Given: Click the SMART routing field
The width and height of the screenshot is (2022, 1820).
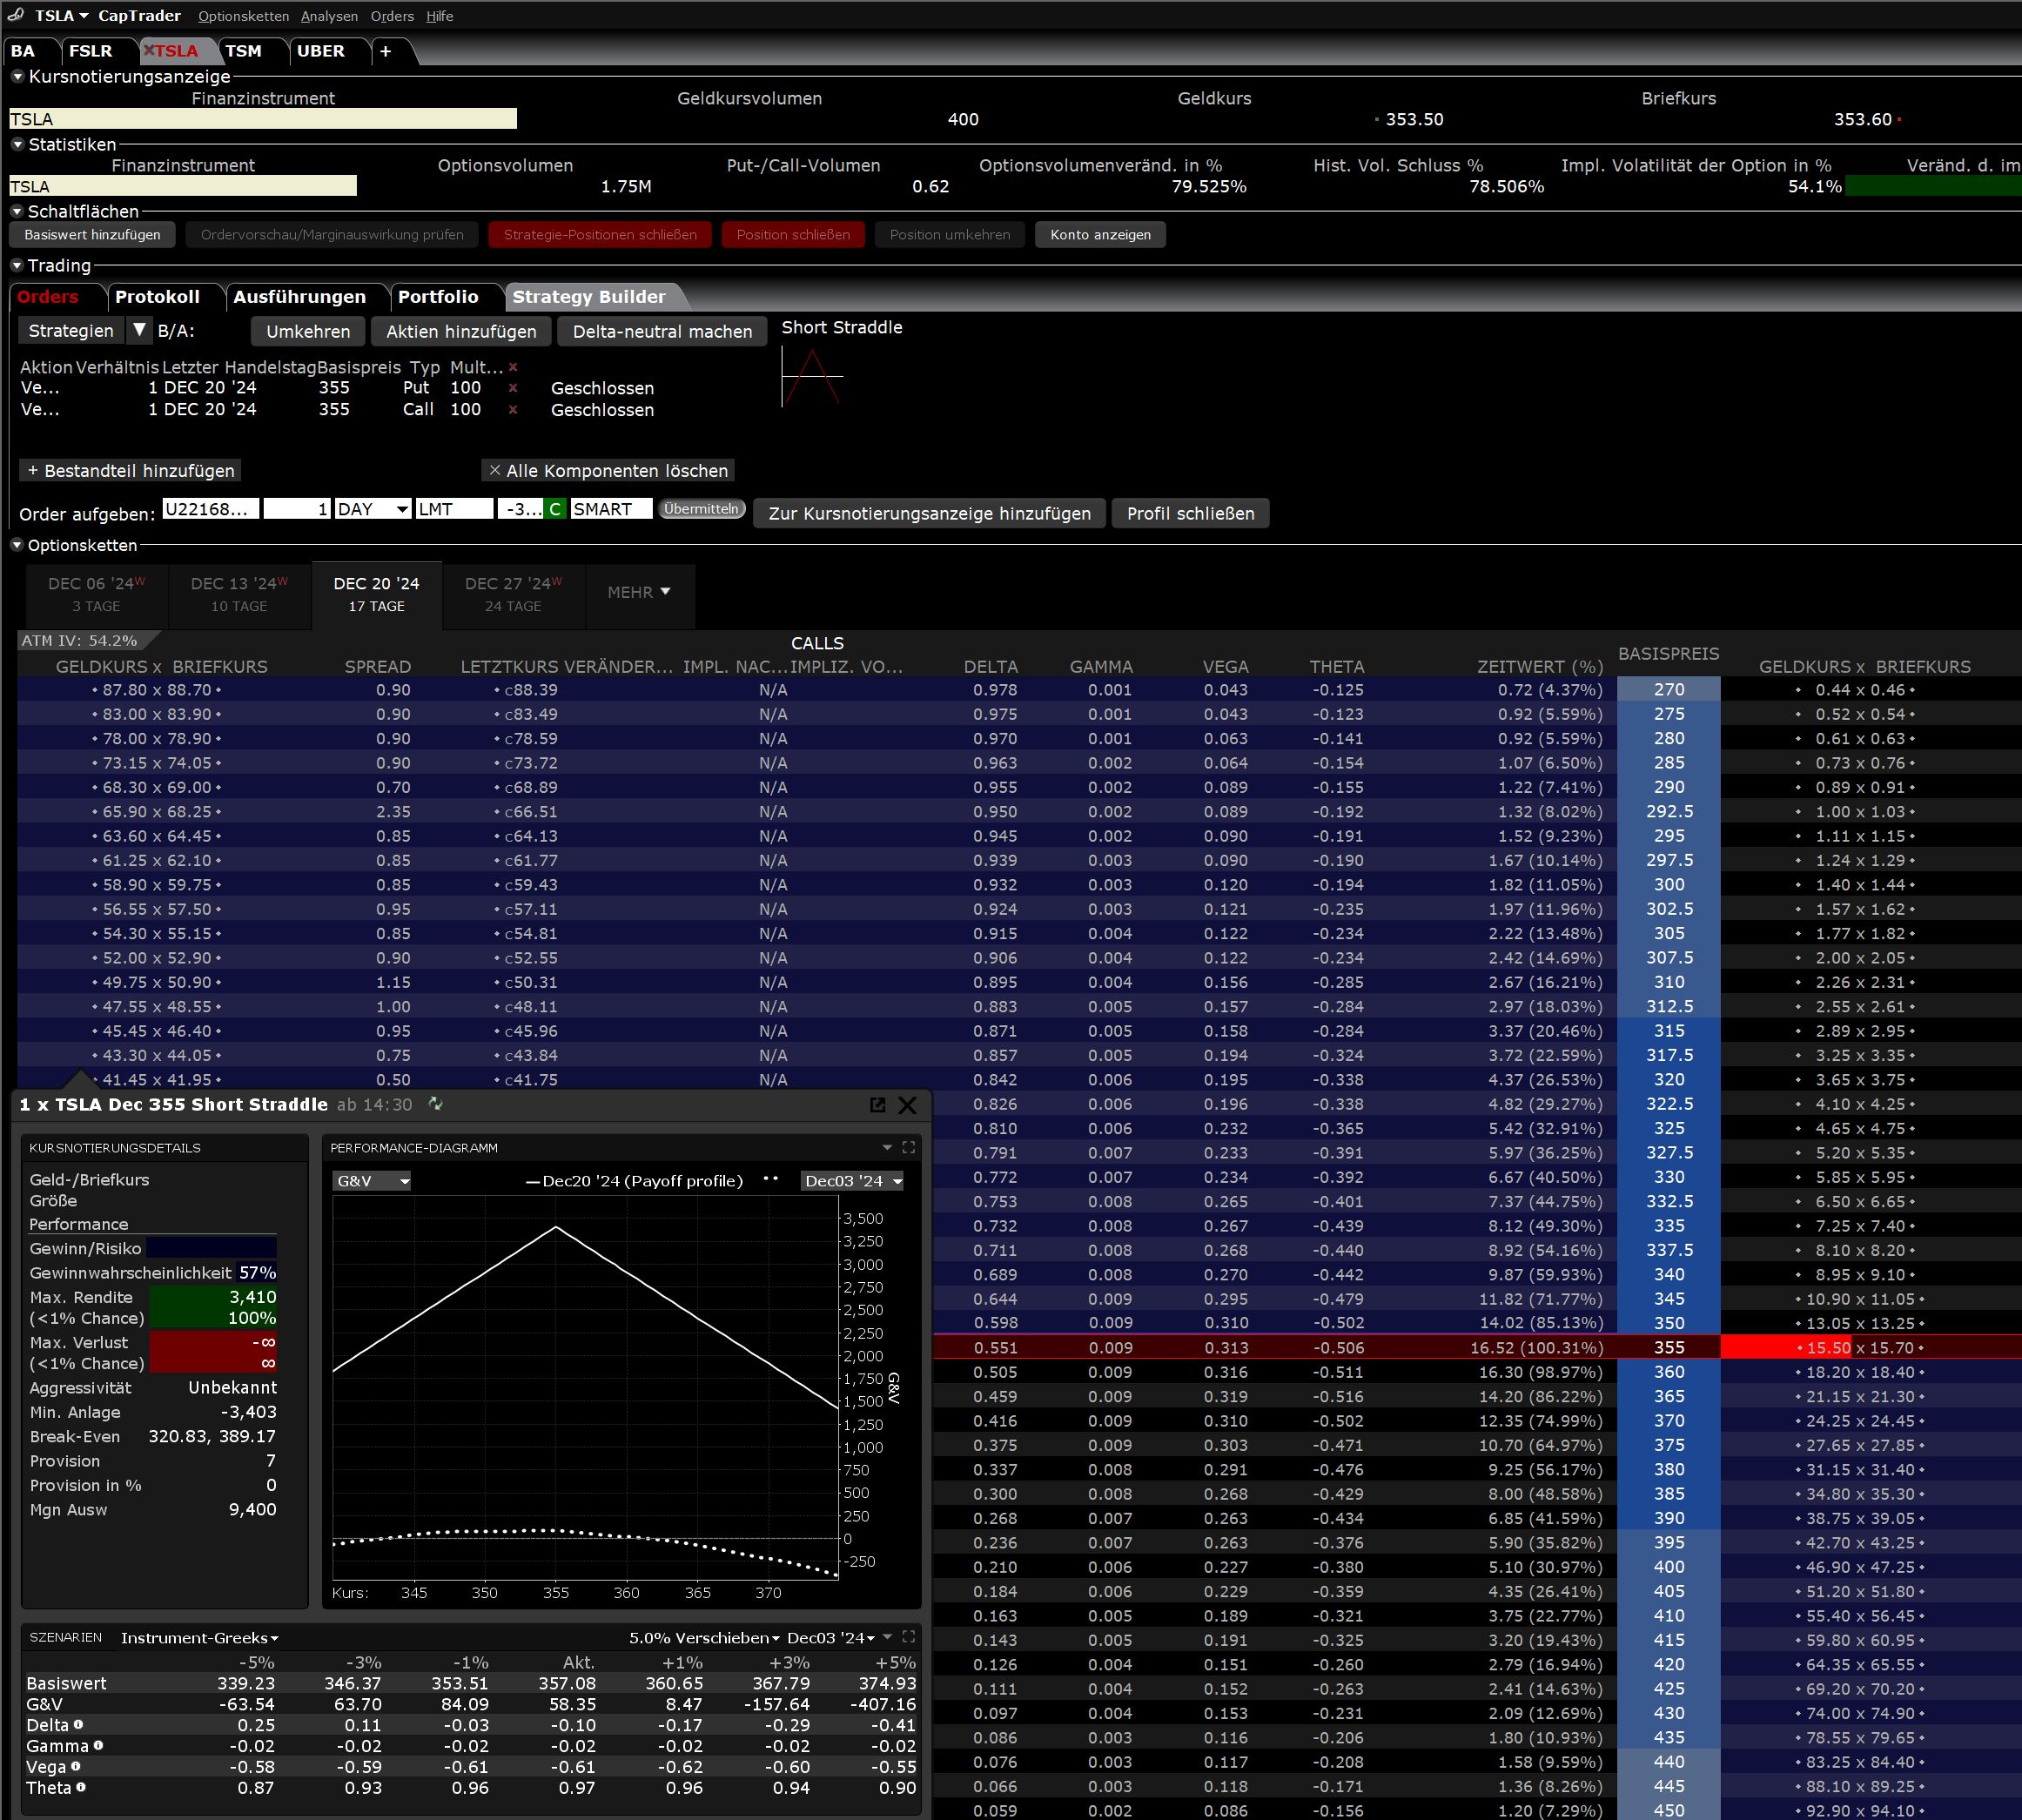Looking at the screenshot, I should (611, 509).
